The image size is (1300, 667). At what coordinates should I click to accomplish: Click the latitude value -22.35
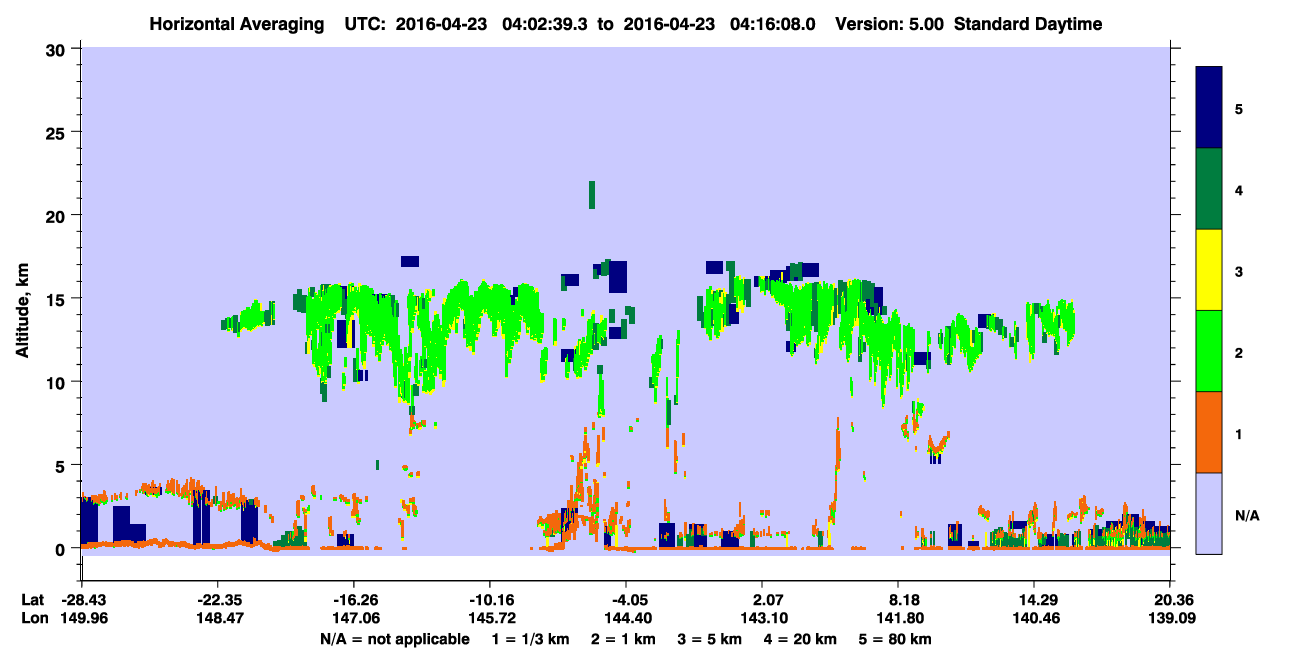point(217,600)
